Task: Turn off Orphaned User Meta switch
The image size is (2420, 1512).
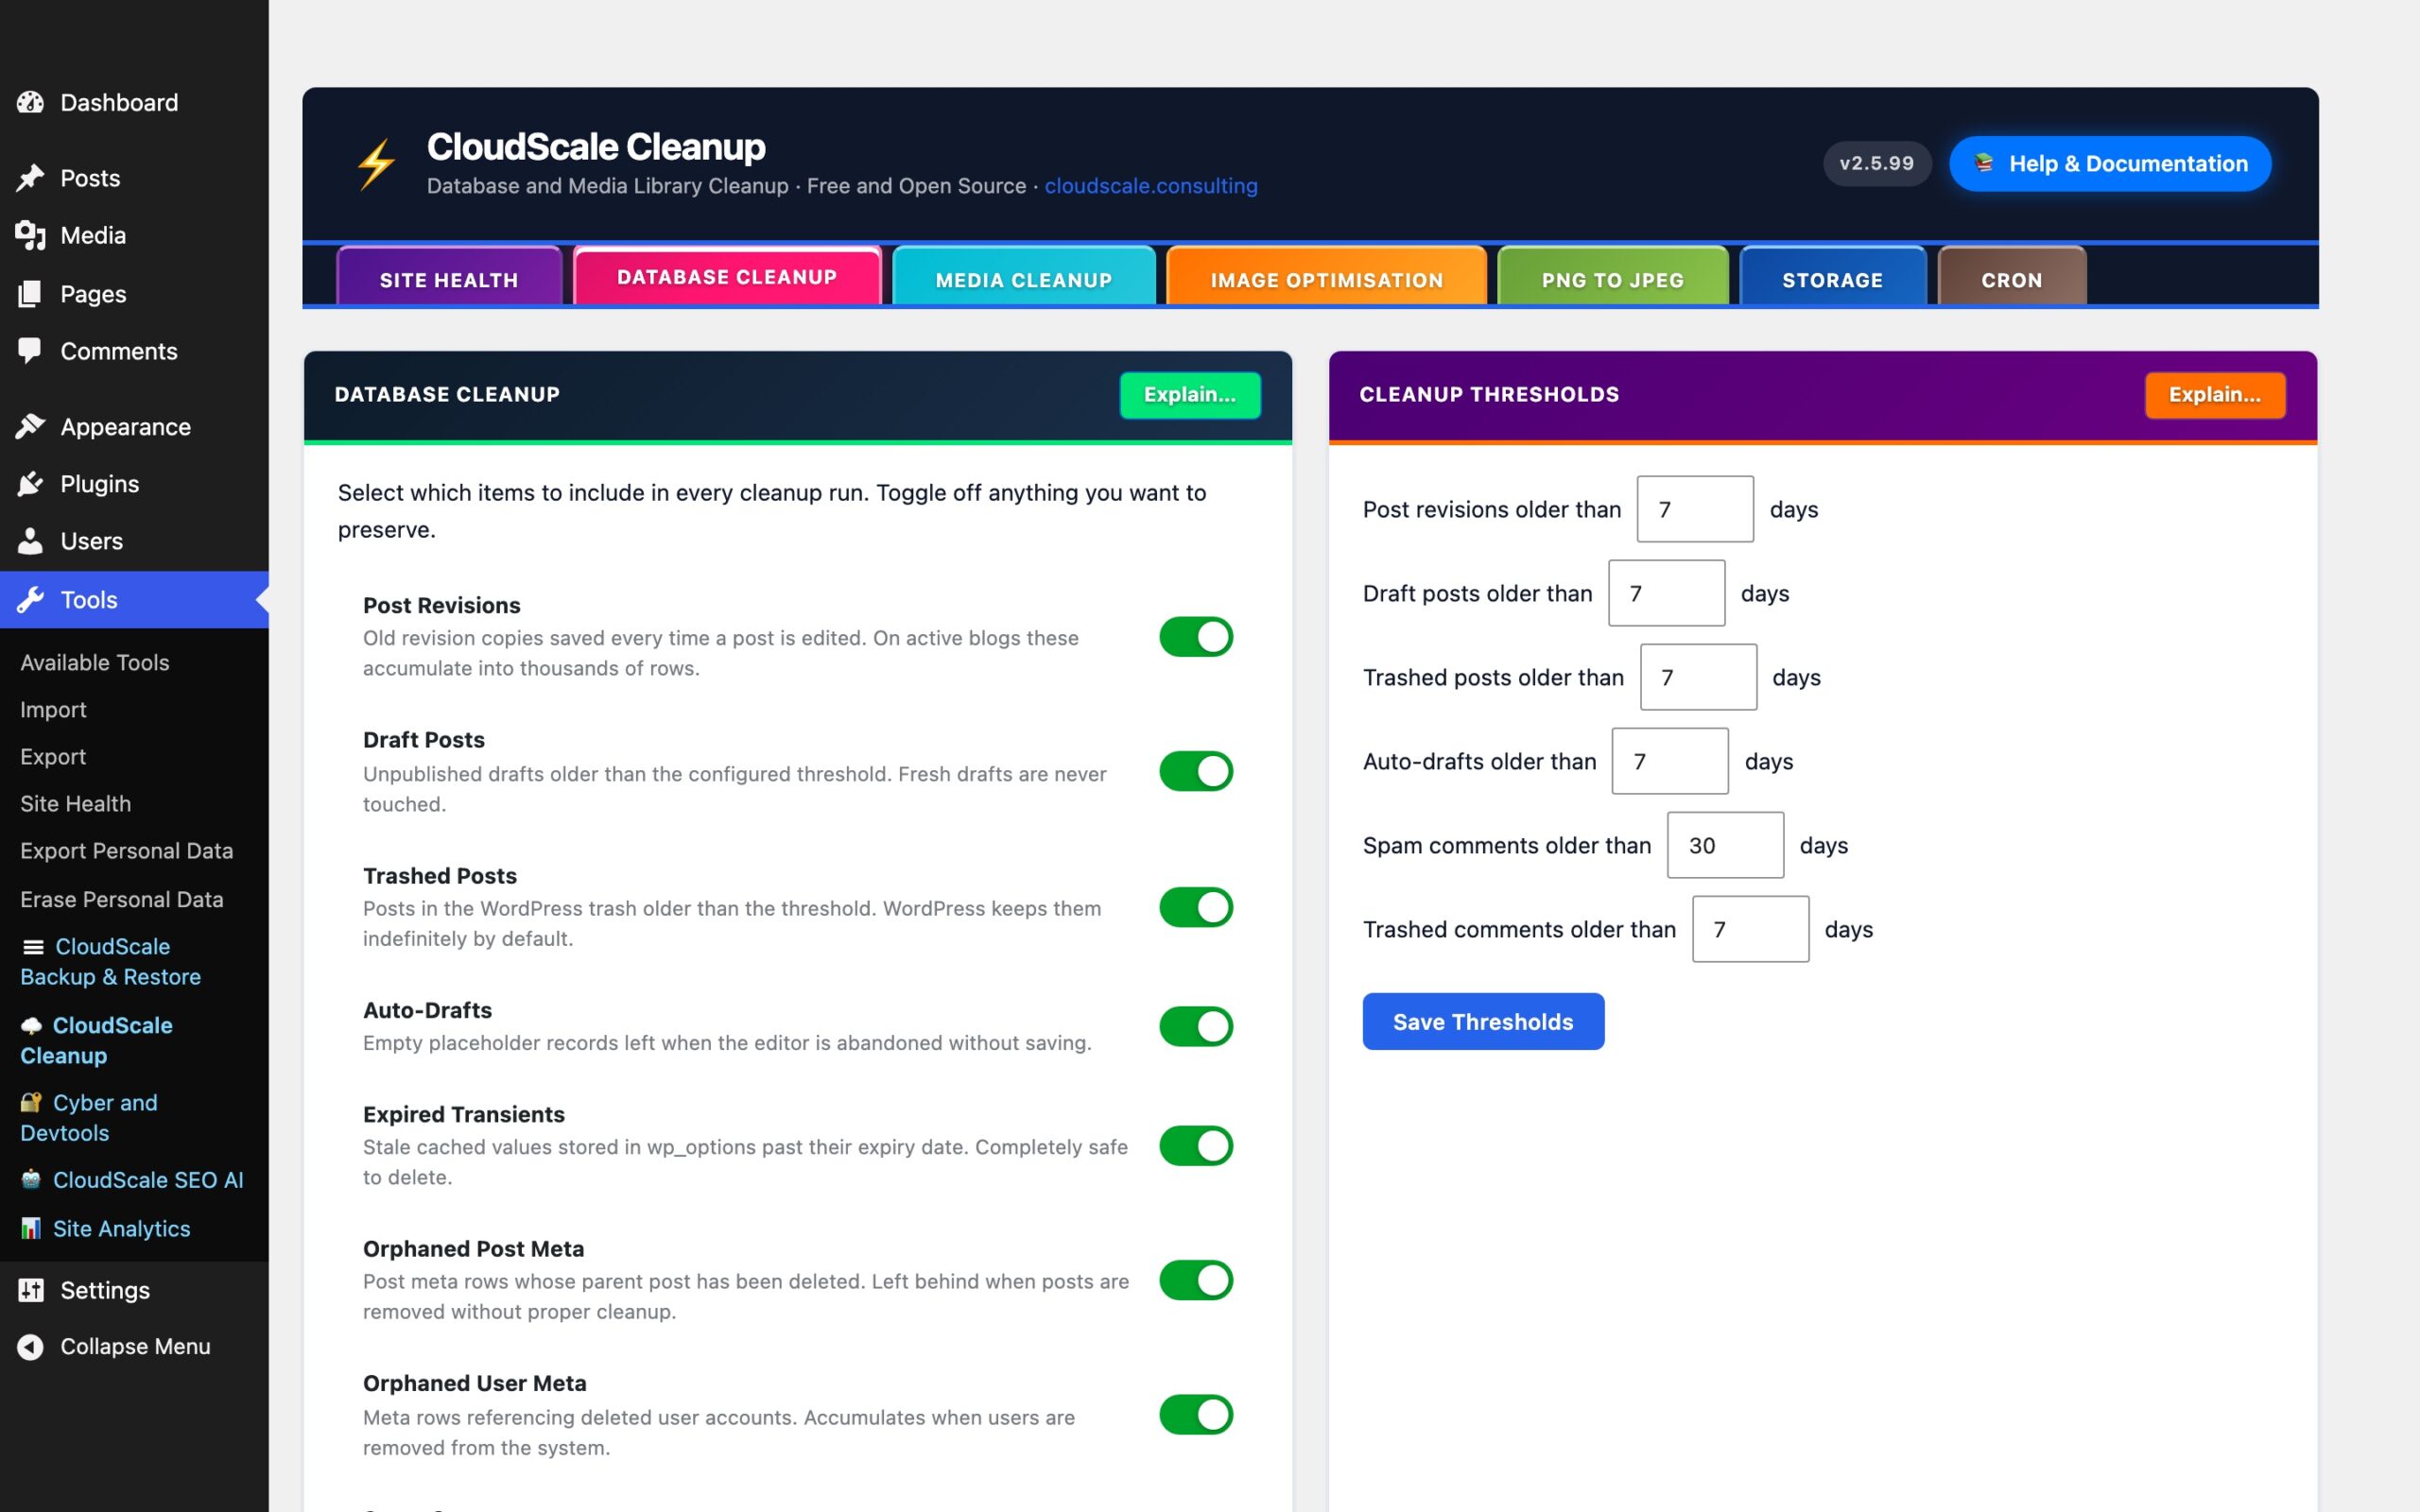Action: pos(1196,1415)
